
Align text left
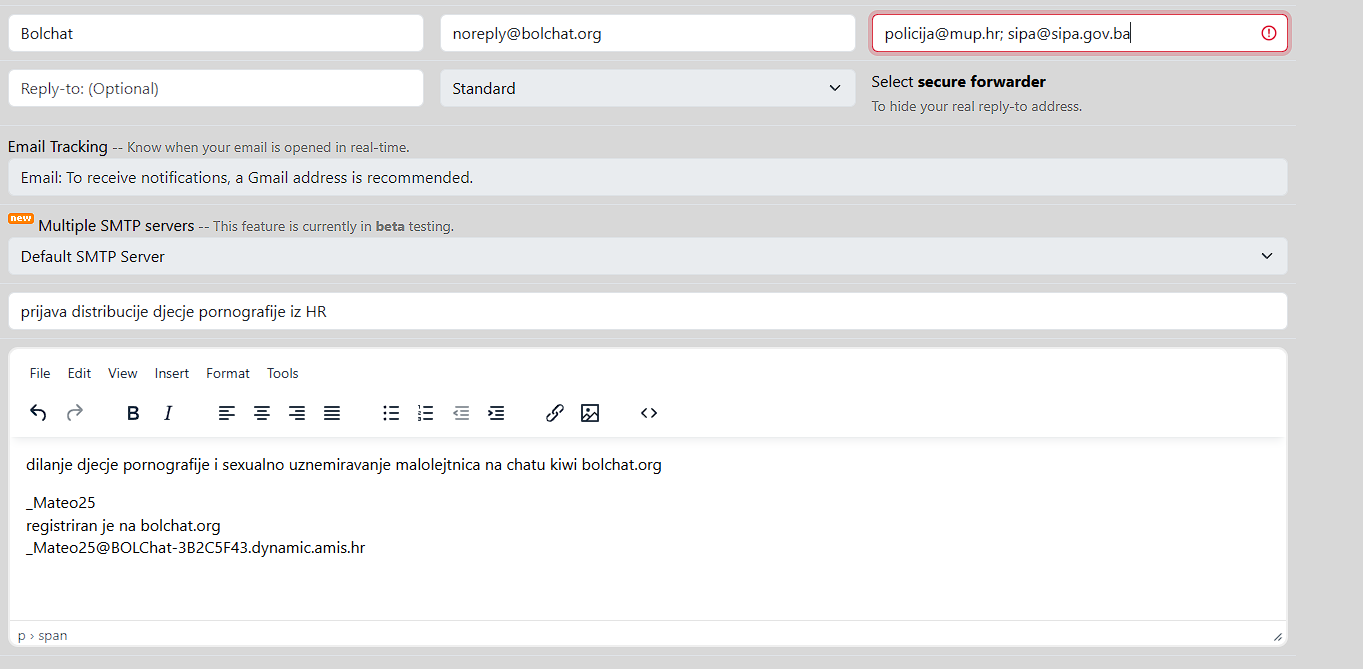coord(227,413)
